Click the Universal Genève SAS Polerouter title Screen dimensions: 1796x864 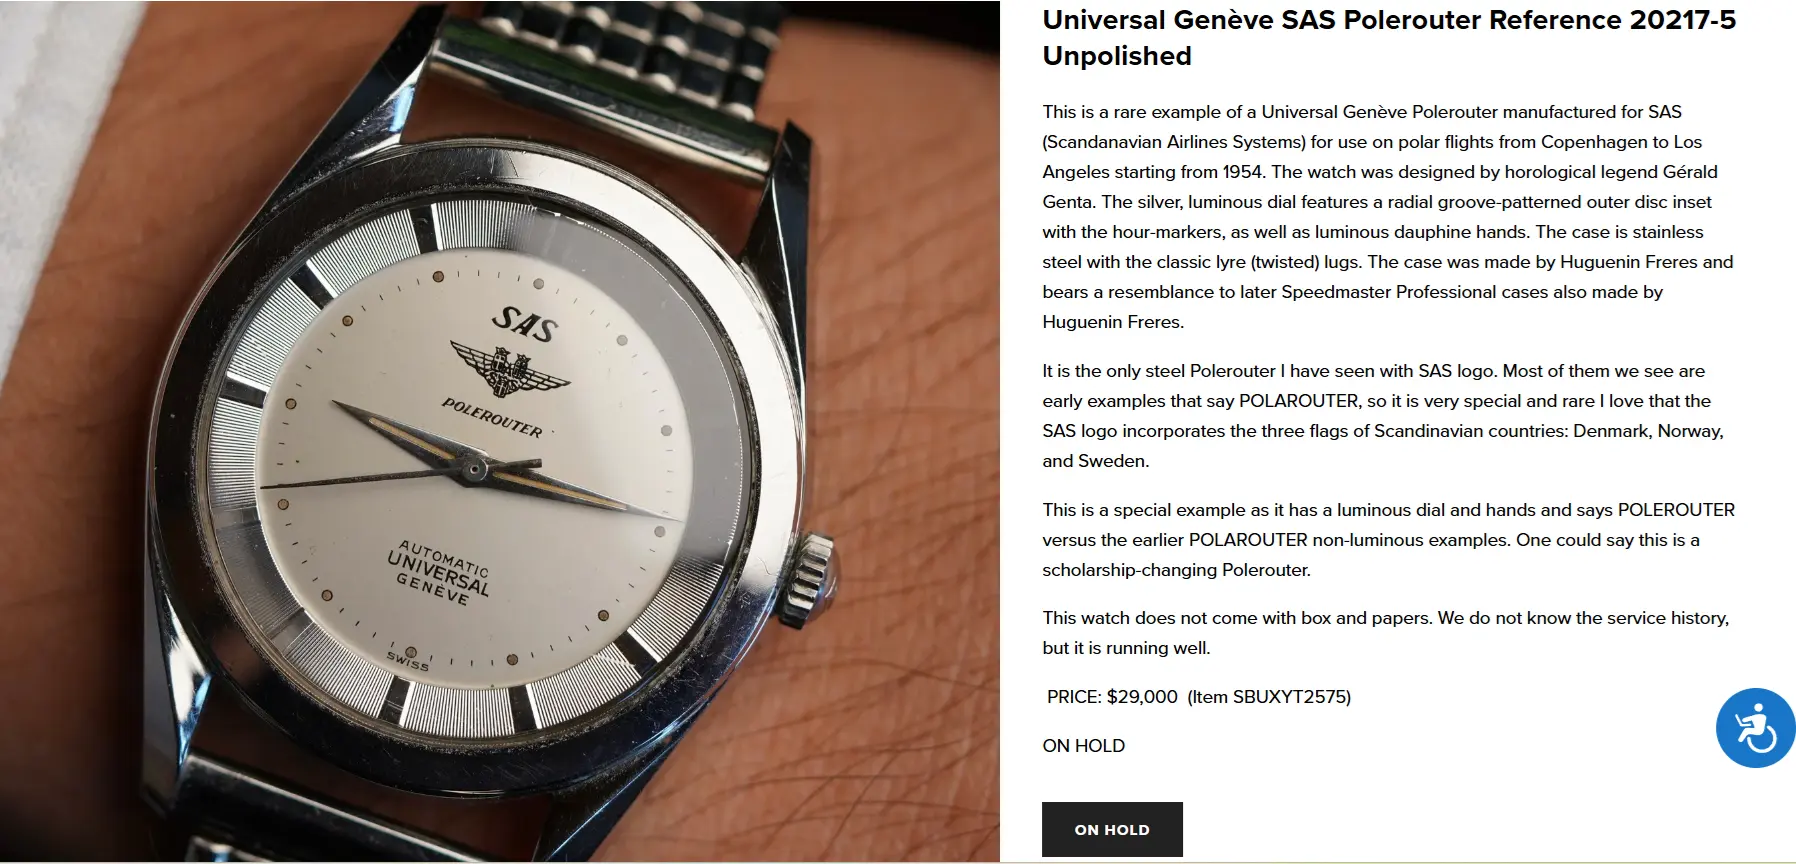(1389, 38)
